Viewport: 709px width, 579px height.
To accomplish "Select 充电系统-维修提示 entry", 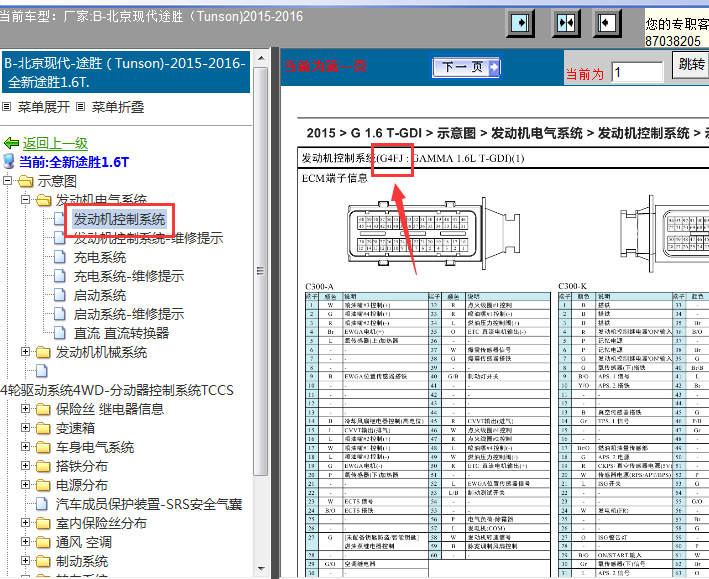I will pyautogui.click(x=129, y=276).
